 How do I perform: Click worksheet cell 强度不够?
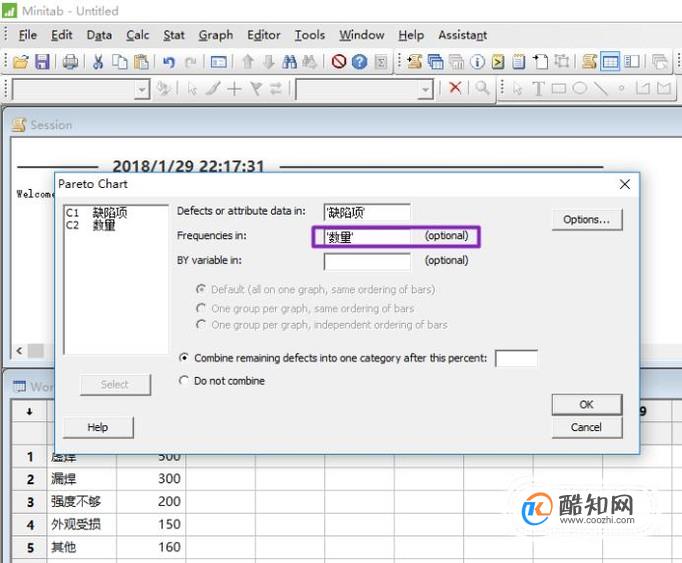(x=81, y=502)
